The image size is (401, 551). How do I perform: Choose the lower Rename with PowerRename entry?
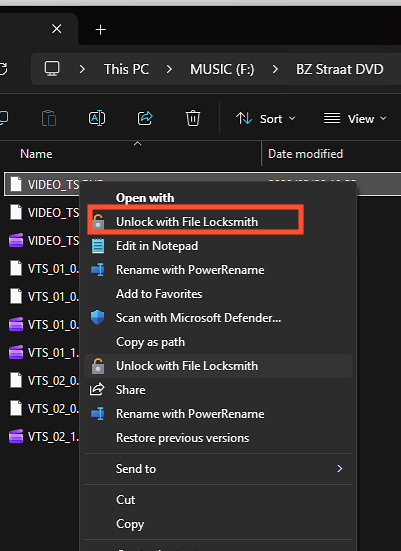click(x=218, y=414)
